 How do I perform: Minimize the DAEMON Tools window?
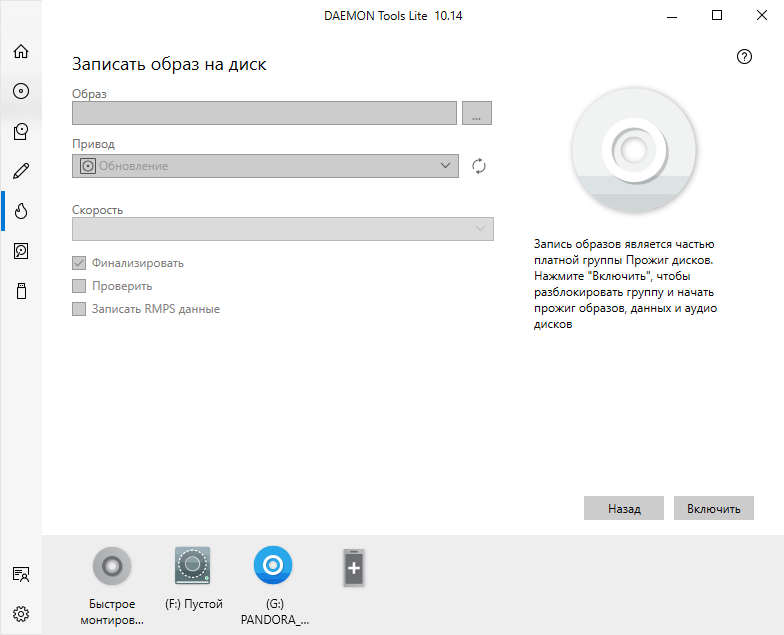(672, 16)
